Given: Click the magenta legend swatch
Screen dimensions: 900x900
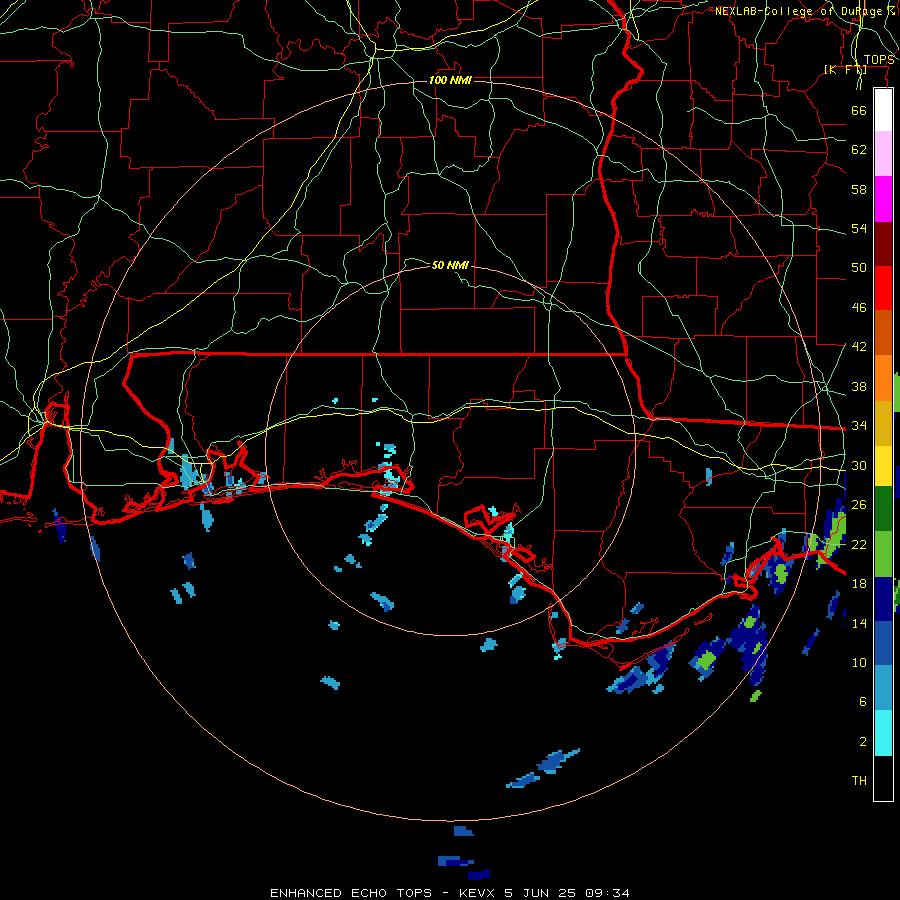Looking at the screenshot, I should [883, 199].
